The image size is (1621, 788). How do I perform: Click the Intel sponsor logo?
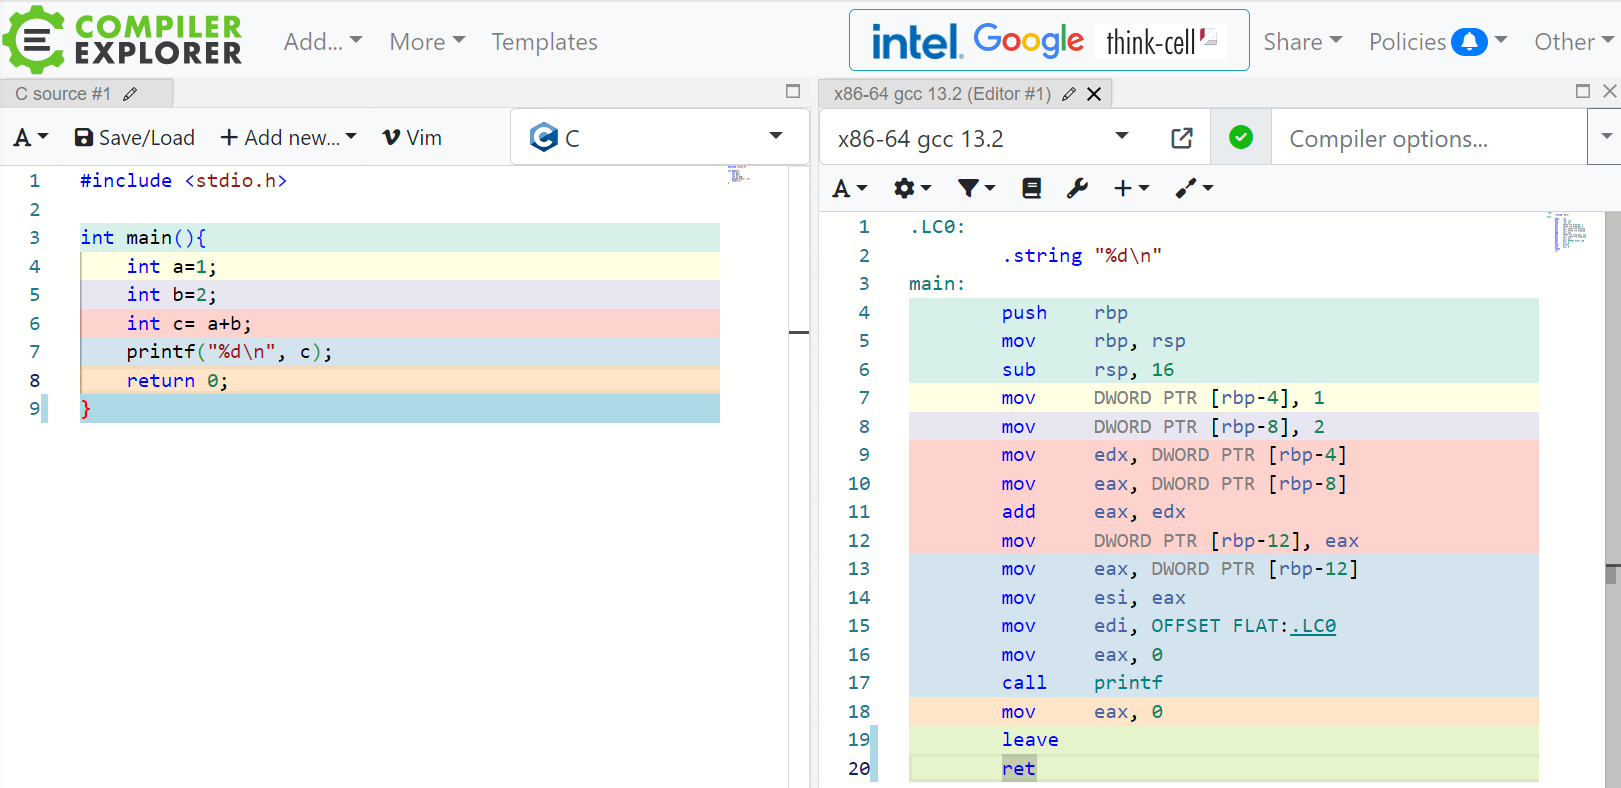916,42
